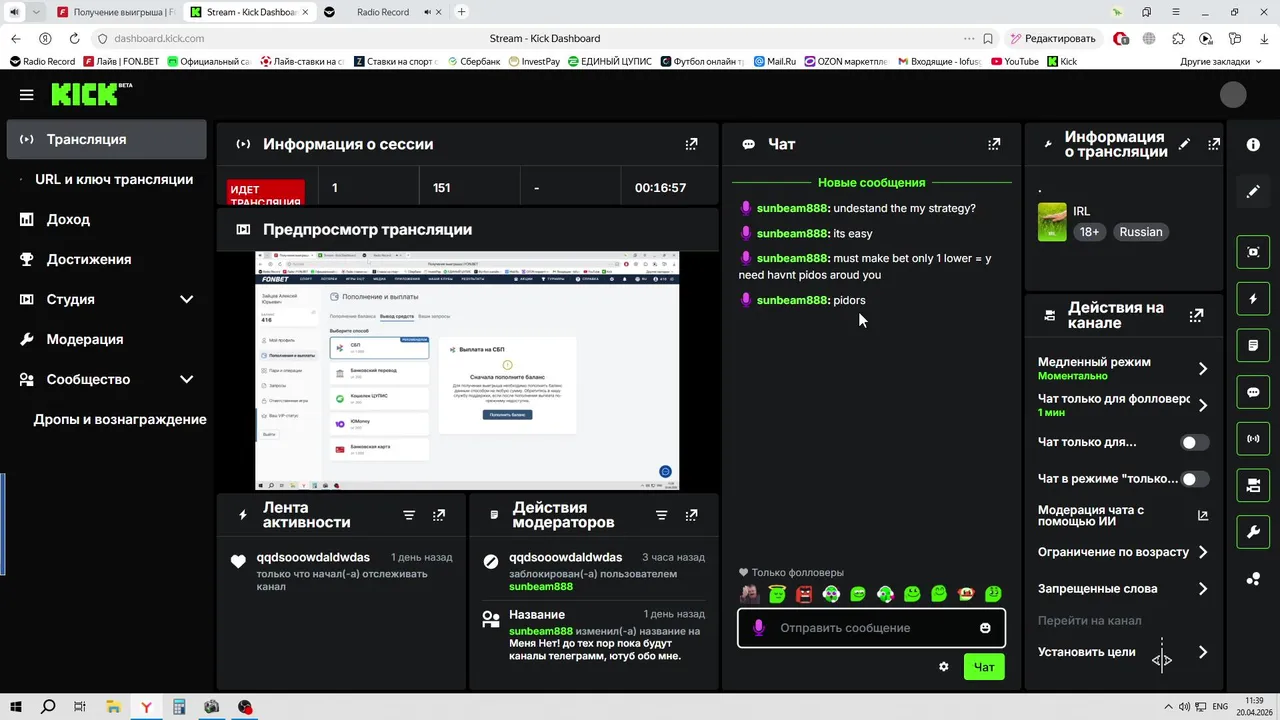1280x720 pixels.
Task: Open Запрещенные слова chevron
Action: point(1203,589)
